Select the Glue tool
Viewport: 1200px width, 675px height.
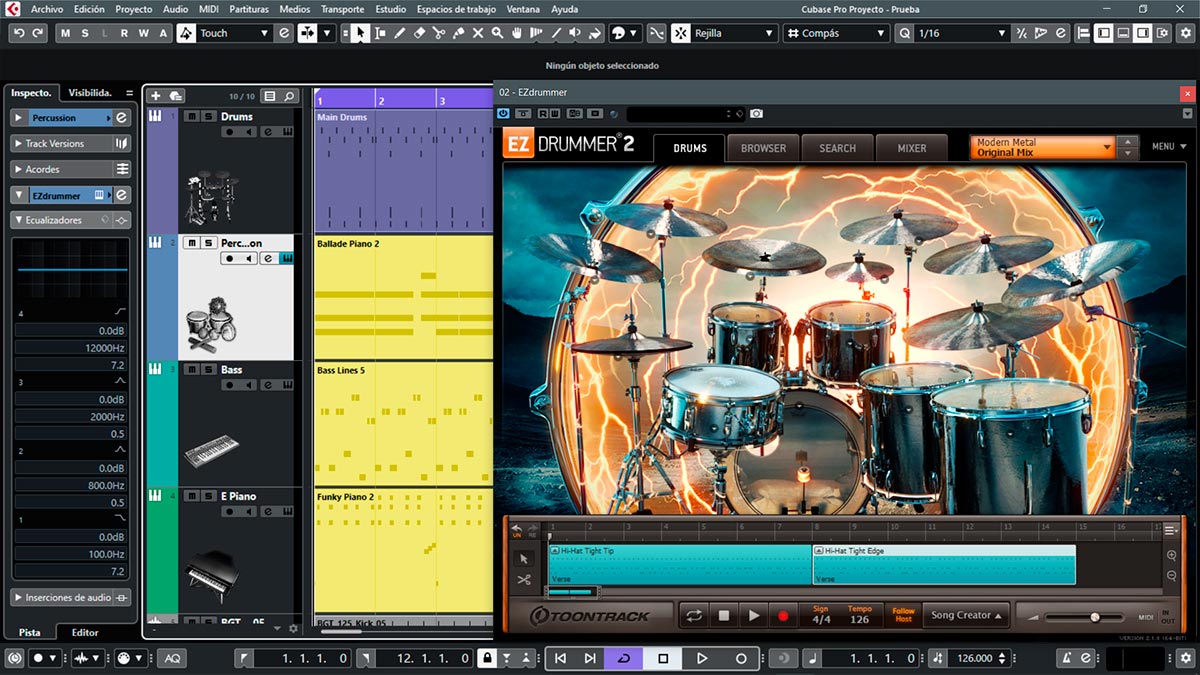458,33
